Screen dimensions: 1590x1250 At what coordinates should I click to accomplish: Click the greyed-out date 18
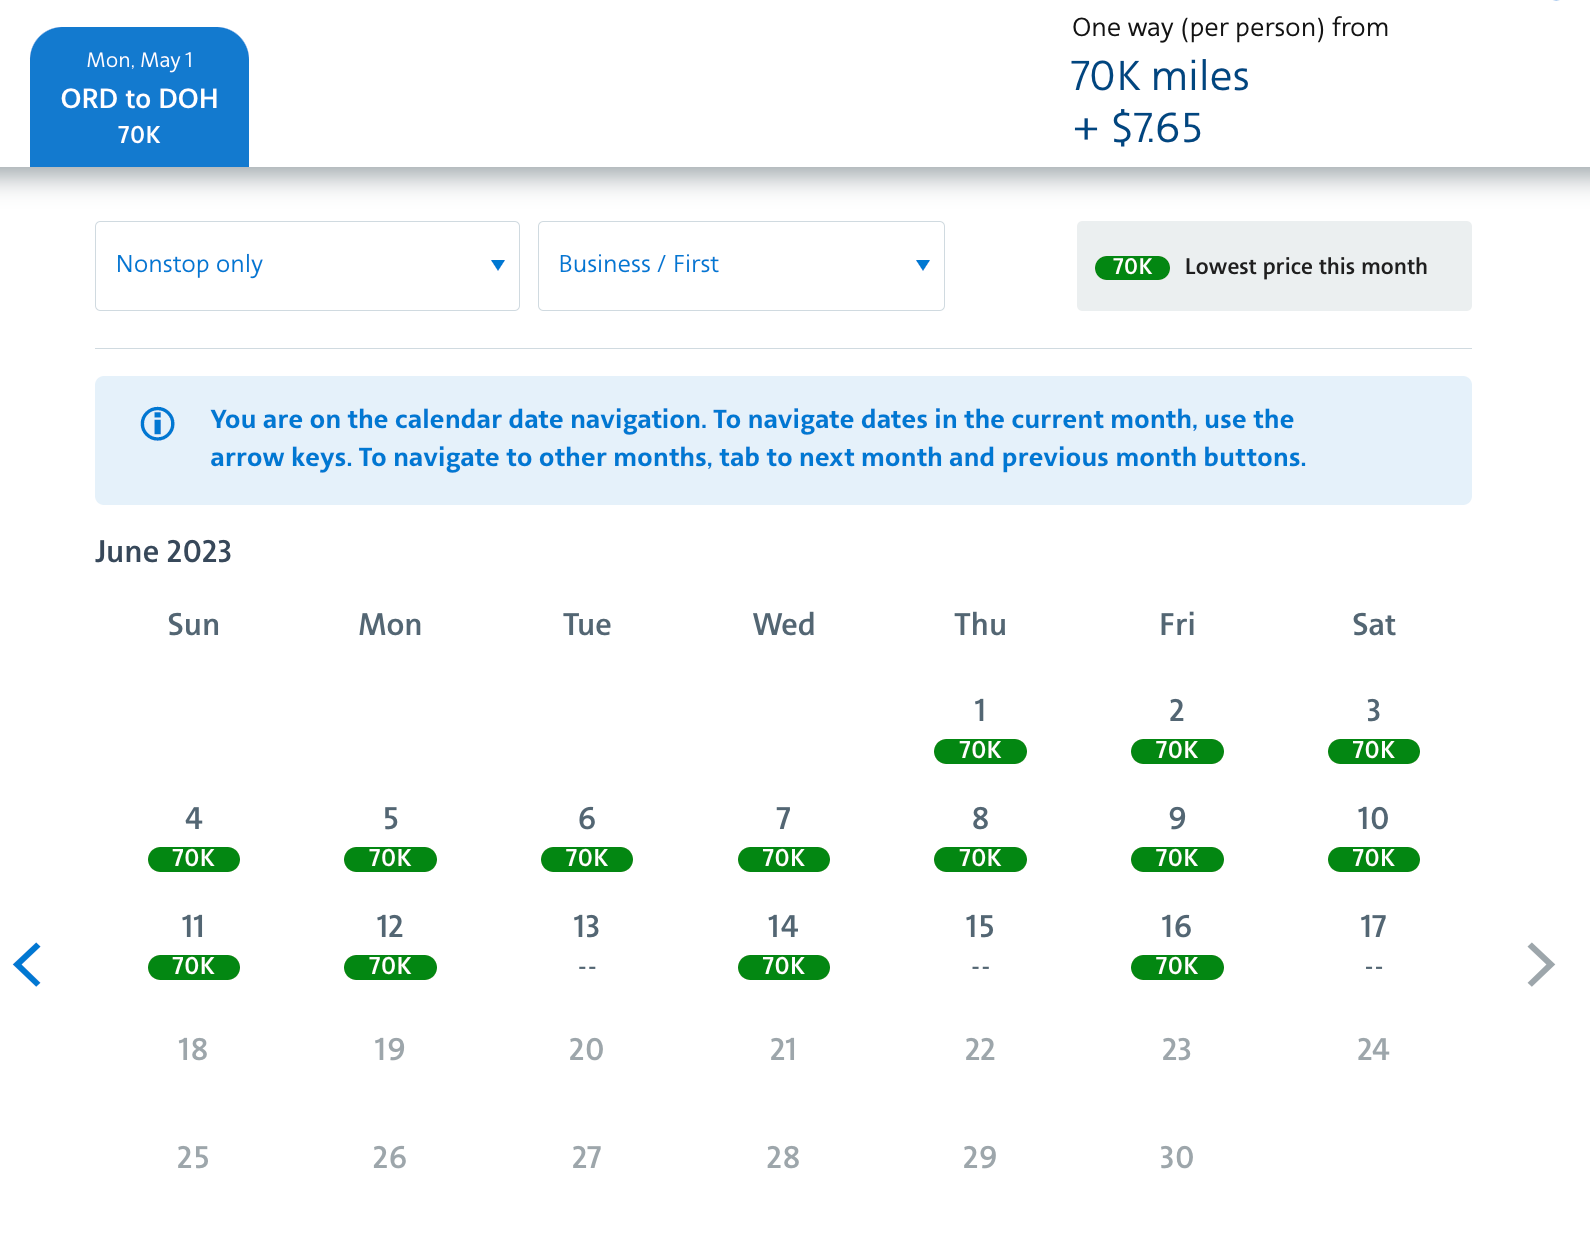(193, 1049)
